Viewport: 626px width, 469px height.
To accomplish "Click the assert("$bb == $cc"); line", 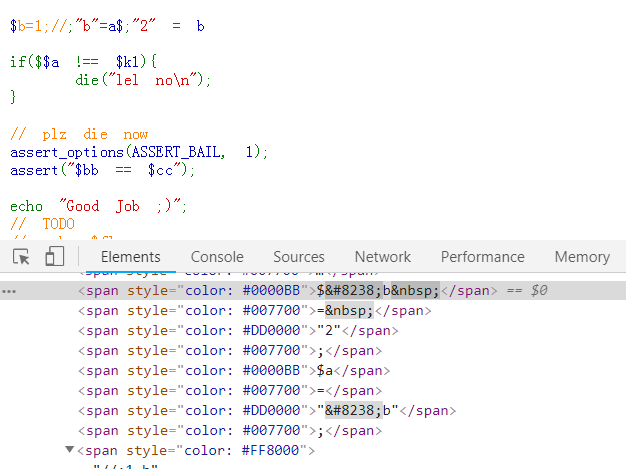I will tap(102, 170).
